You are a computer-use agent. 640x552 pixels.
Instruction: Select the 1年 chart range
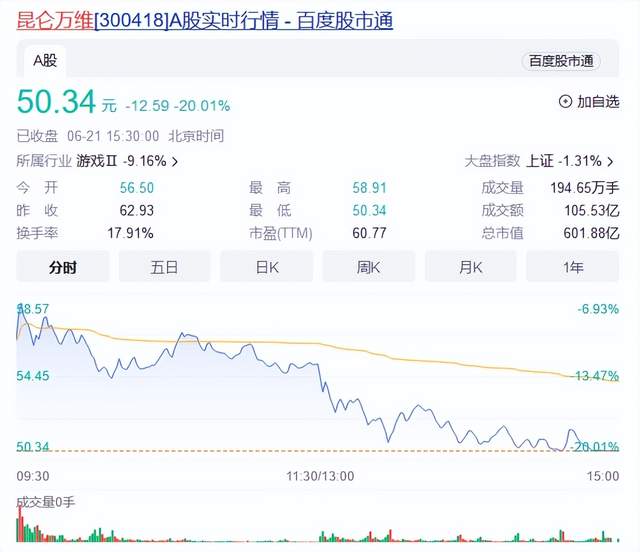(x=574, y=267)
